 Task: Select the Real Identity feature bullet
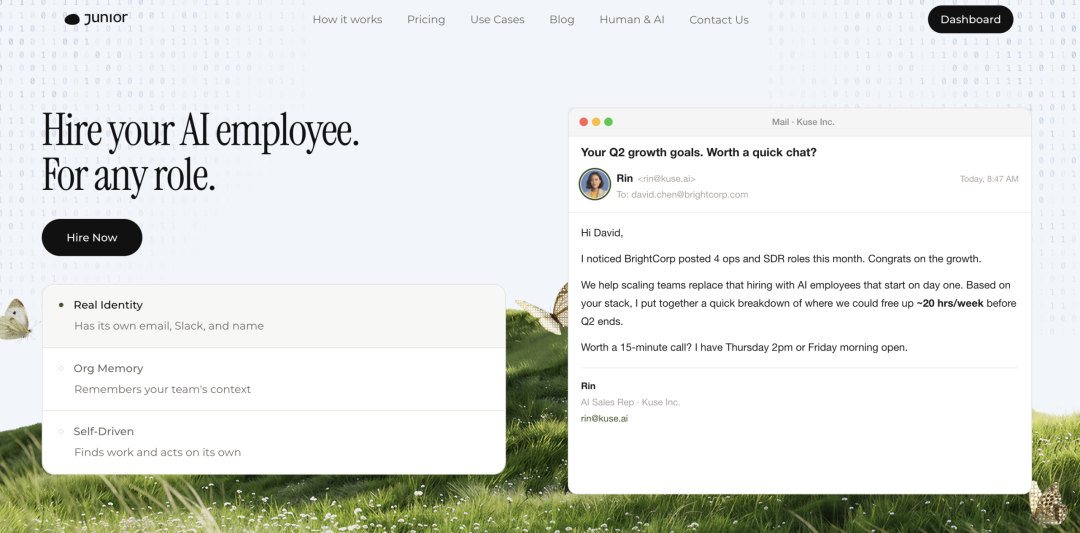[61, 305]
